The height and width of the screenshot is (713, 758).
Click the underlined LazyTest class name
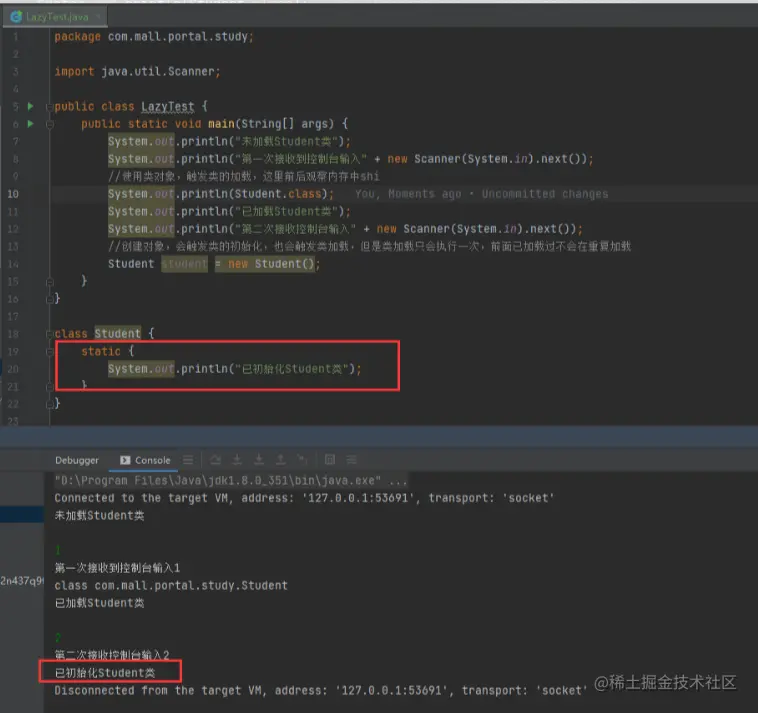[168, 107]
